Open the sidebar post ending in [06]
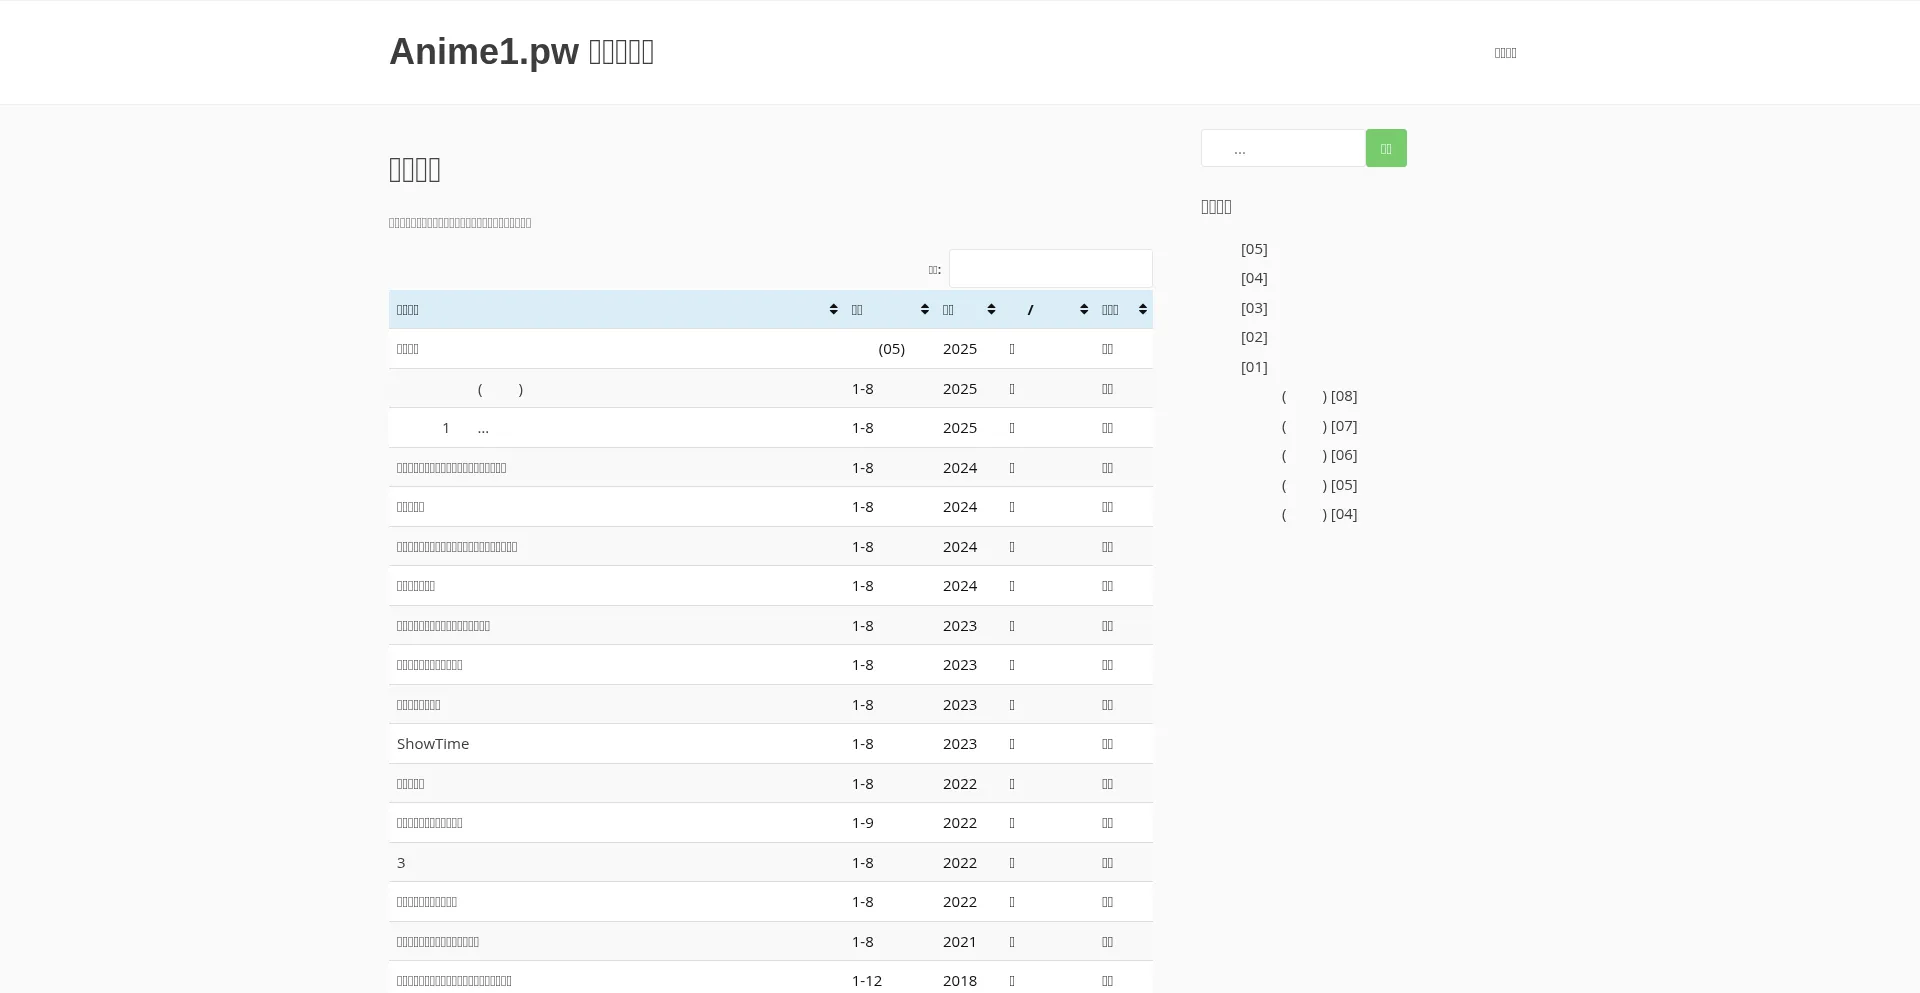The height and width of the screenshot is (993, 1920). point(1319,455)
